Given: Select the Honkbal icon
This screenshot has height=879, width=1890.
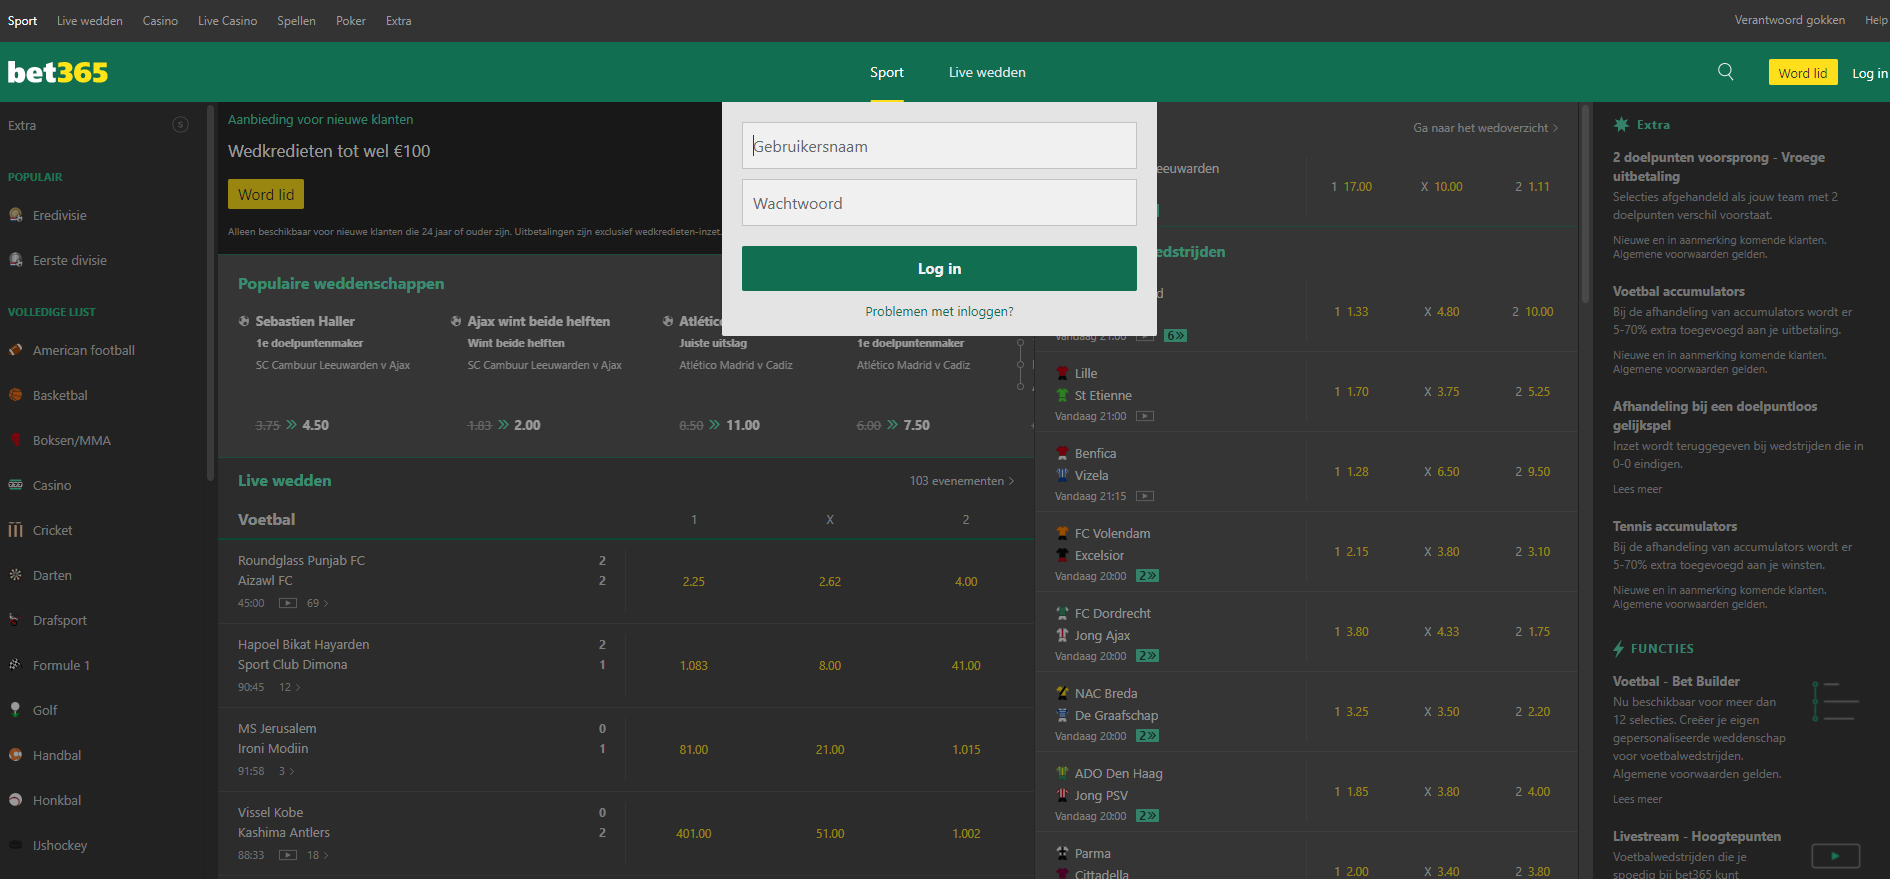Looking at the screenshot, I should 16,800.
